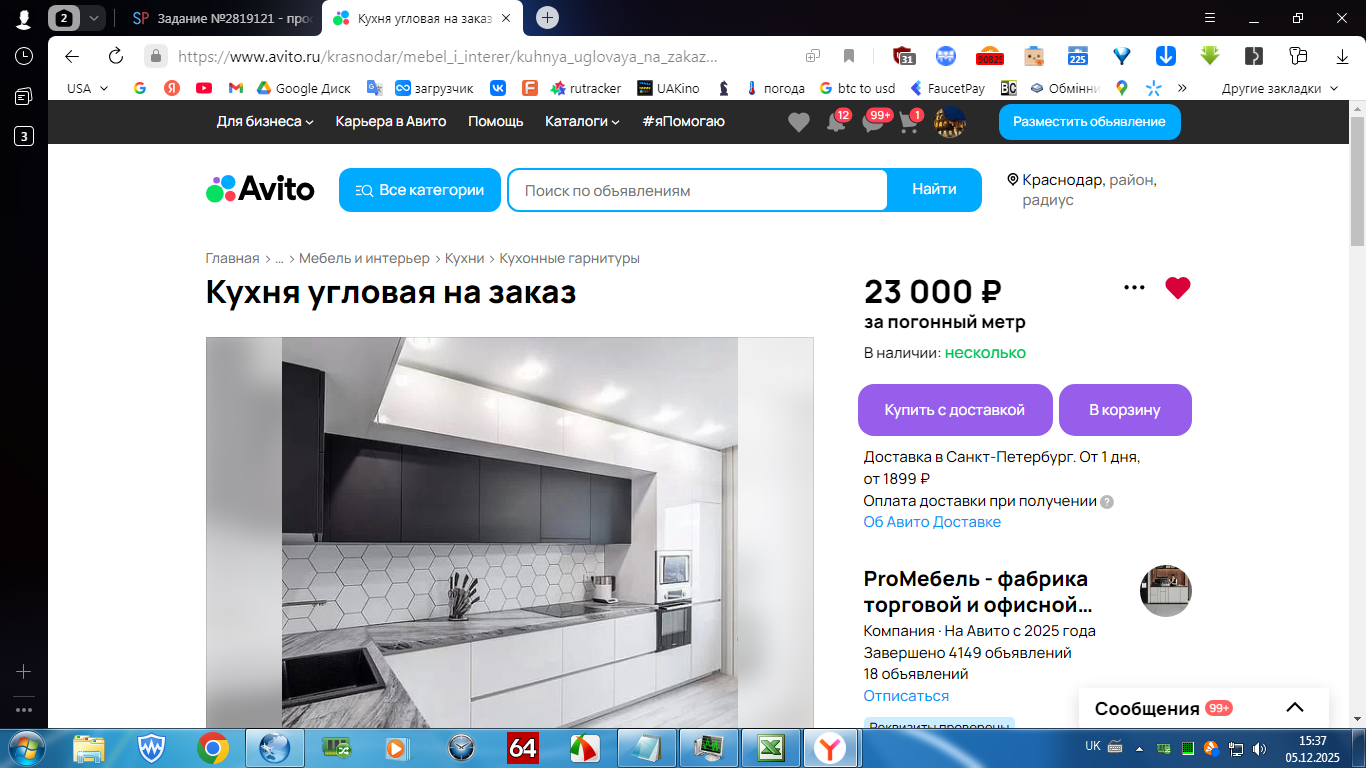Click the green download-arrow extension icon

pos(1209,56)
